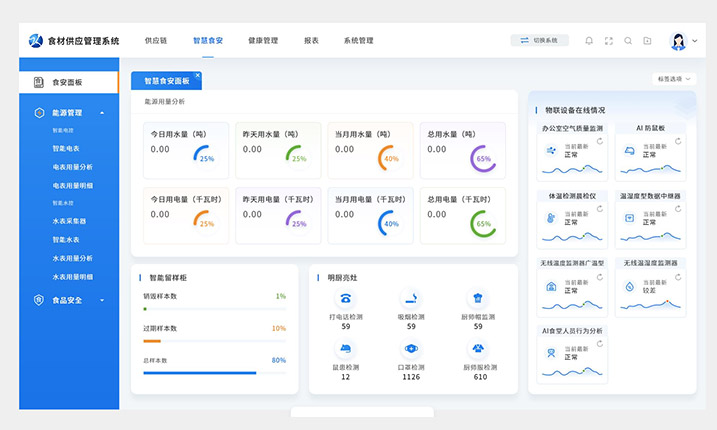Click the 过期样本数 10% progress bar

214,341
